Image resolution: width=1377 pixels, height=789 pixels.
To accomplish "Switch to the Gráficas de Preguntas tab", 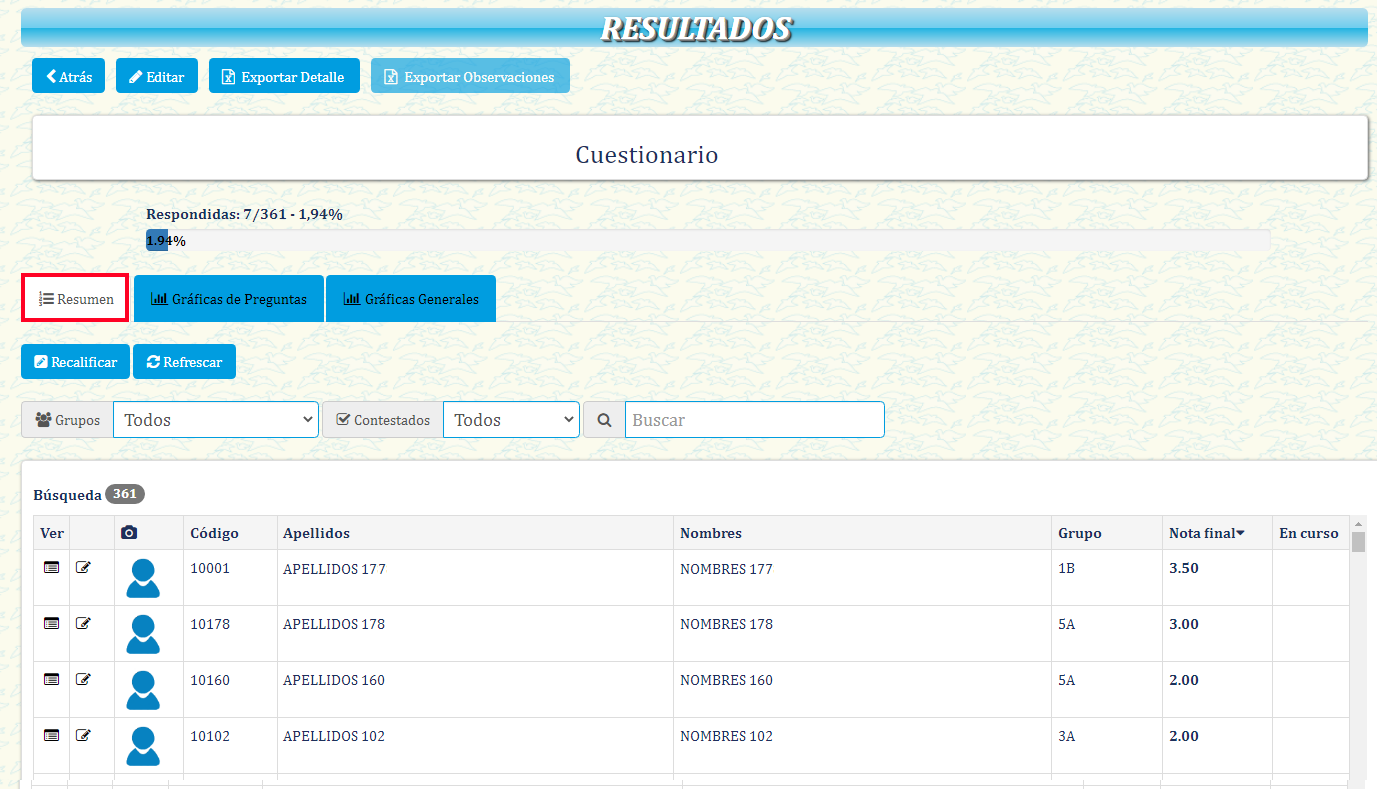I will [x=229, y=299].
